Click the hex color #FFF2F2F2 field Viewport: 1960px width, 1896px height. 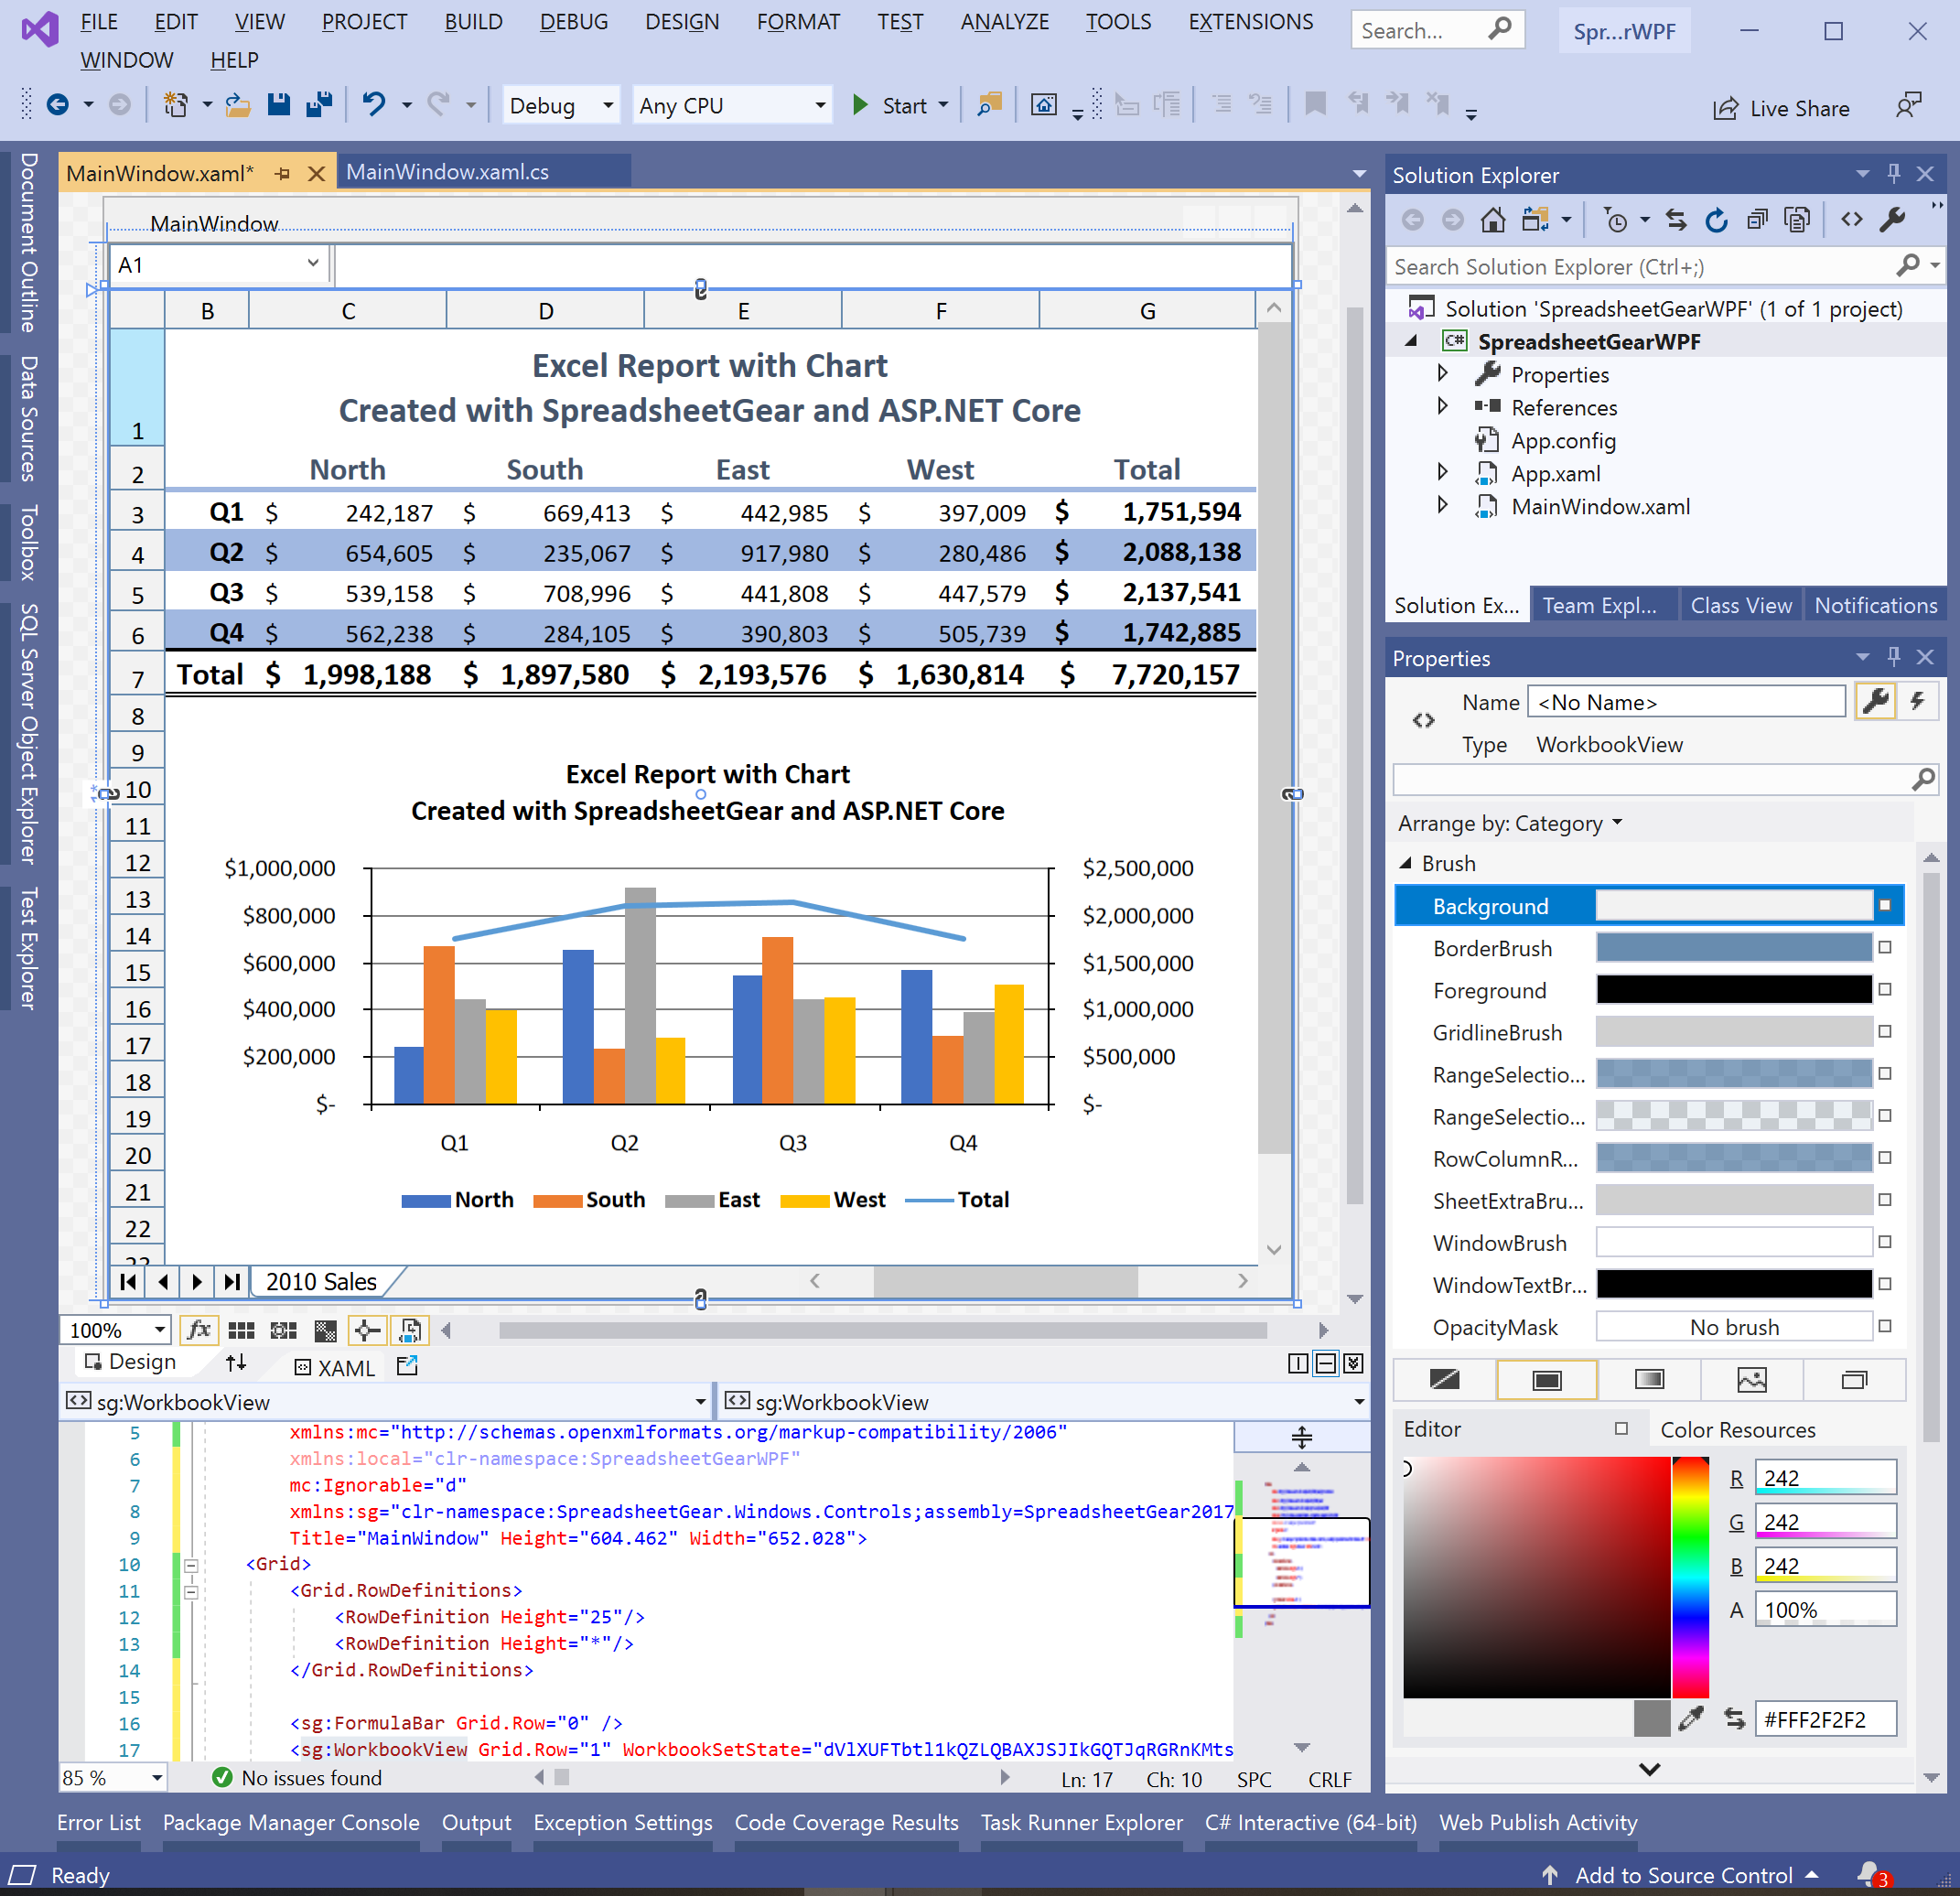click(x=1825, y=1719)
